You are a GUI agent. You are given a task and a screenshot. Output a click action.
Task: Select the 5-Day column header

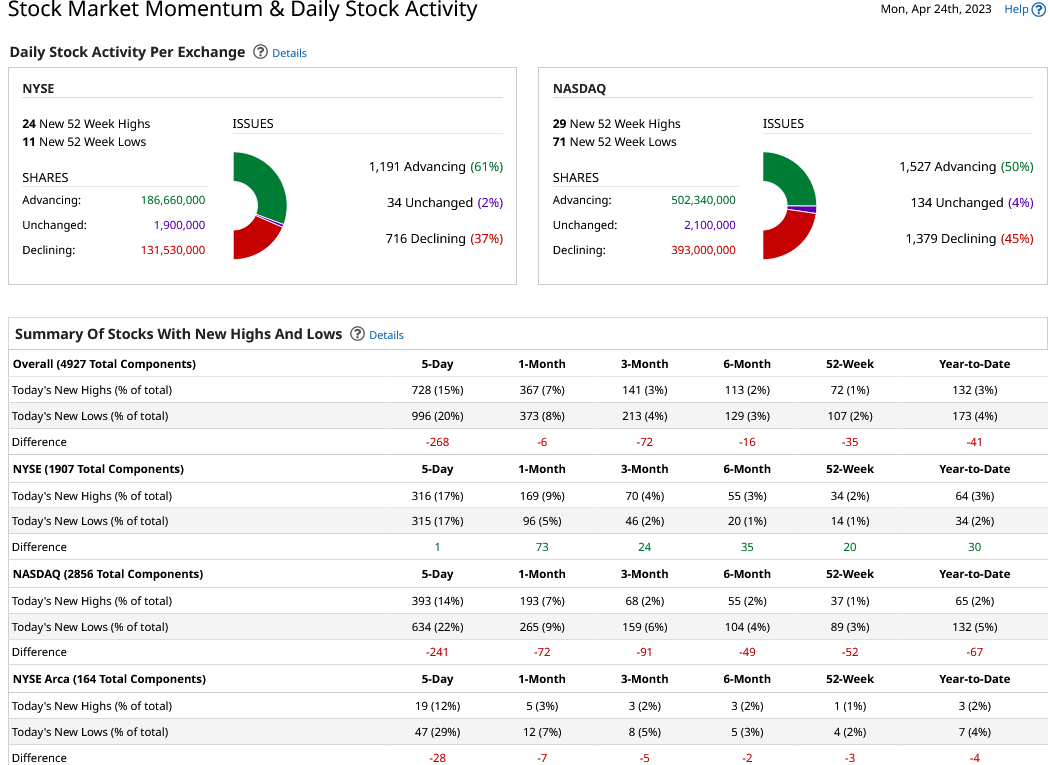click(x=437, y=364)
